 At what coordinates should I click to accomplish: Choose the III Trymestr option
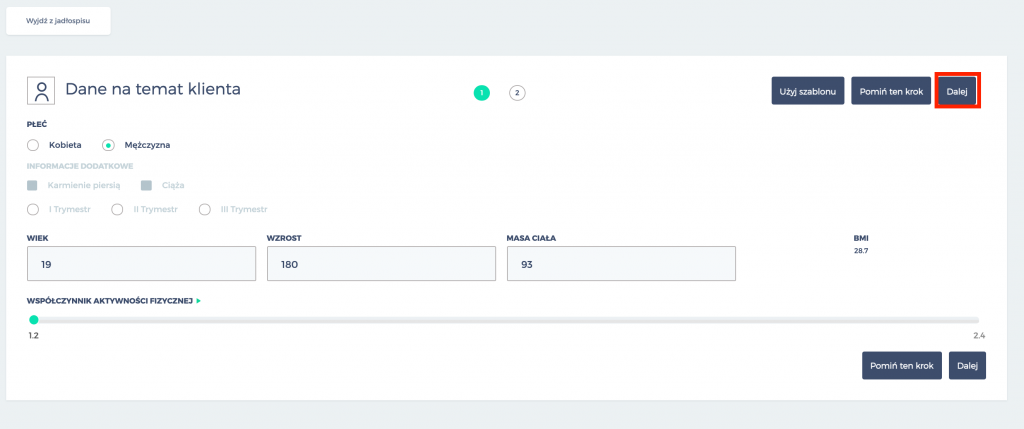point(205,209)
